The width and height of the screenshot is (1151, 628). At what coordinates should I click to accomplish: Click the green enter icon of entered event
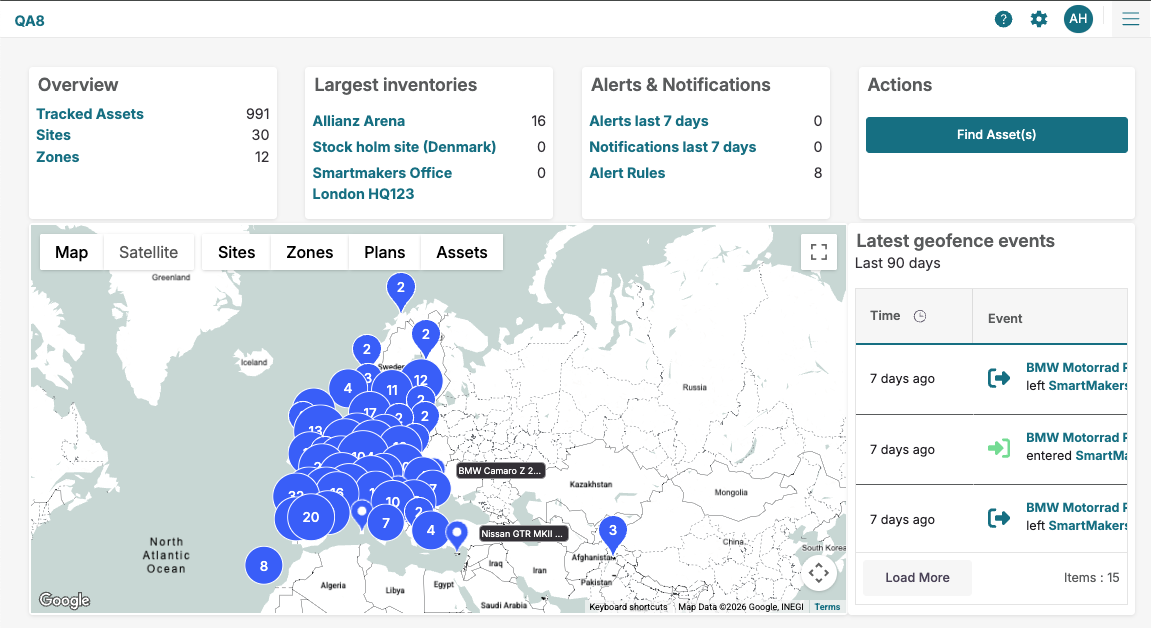pyautogui.click(x=999, y=448)
